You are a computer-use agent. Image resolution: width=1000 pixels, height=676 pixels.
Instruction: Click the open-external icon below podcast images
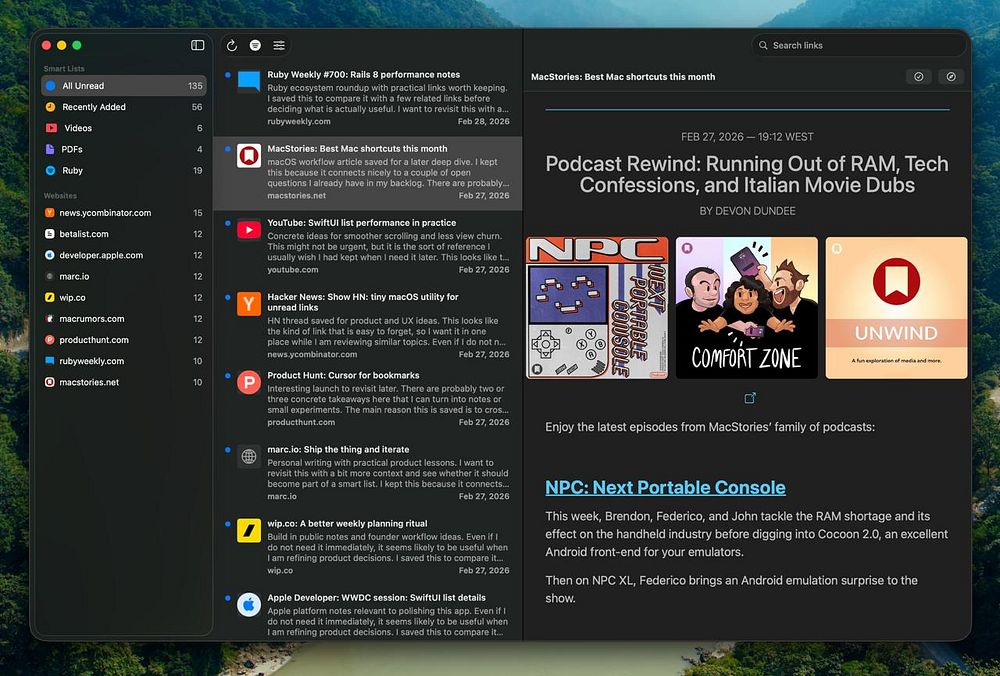(x=750, y=398)
